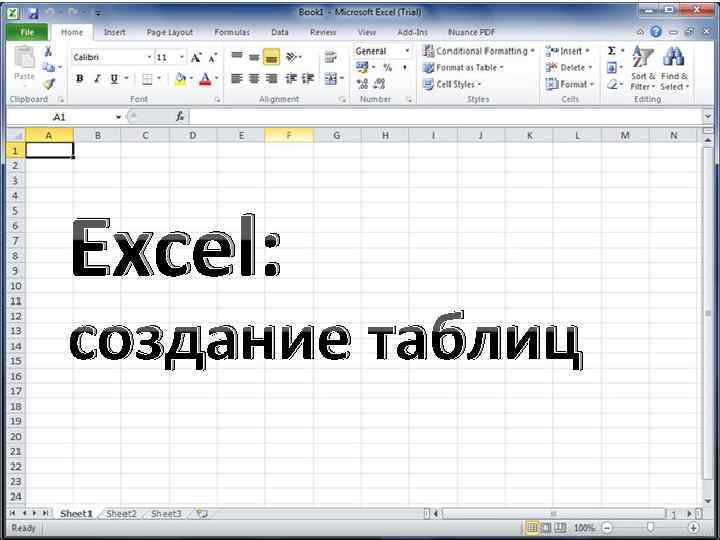Adjust the zoom slider handle

tap(650, 528)
